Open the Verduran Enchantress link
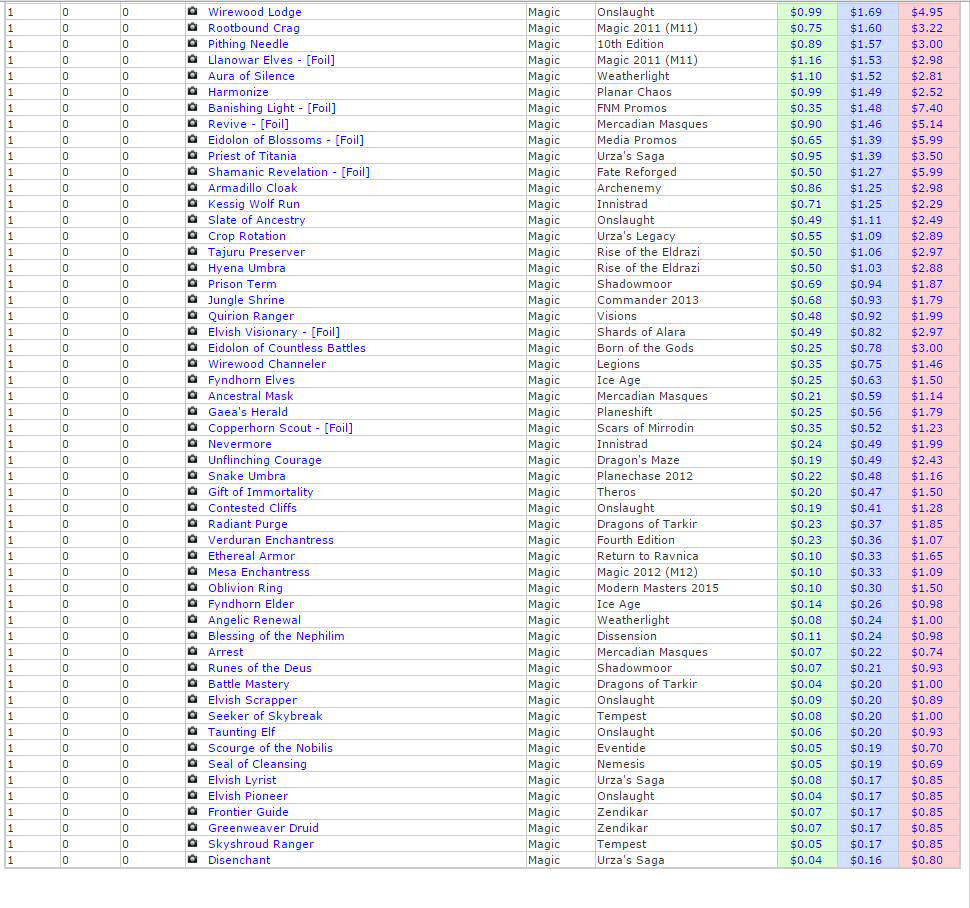 pyautogui.click(x=270, y=540)
